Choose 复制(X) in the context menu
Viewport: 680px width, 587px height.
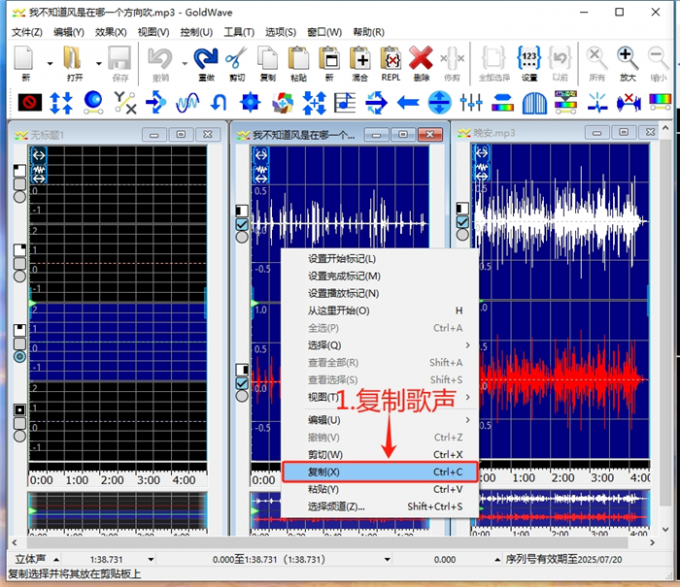click(x=380, y=472)
